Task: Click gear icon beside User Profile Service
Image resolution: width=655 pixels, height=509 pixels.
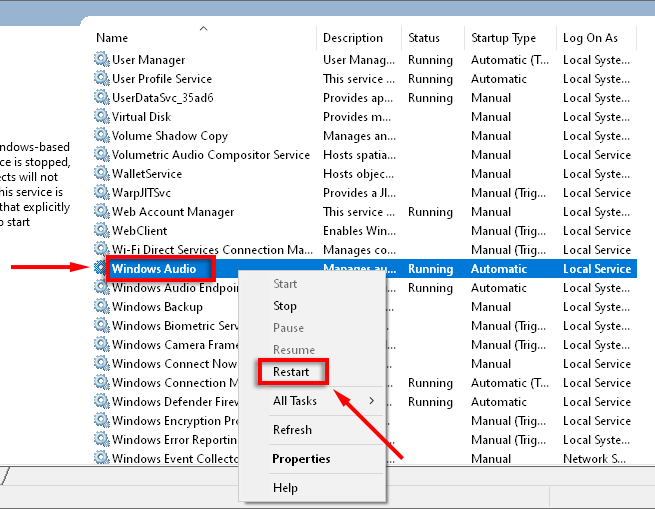Action: (102, 78)
